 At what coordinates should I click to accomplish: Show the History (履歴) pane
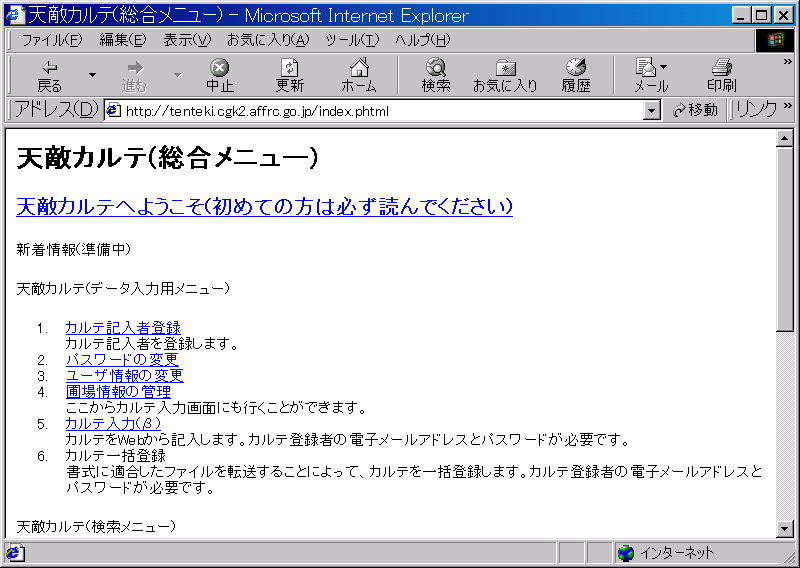pos(576,75)
